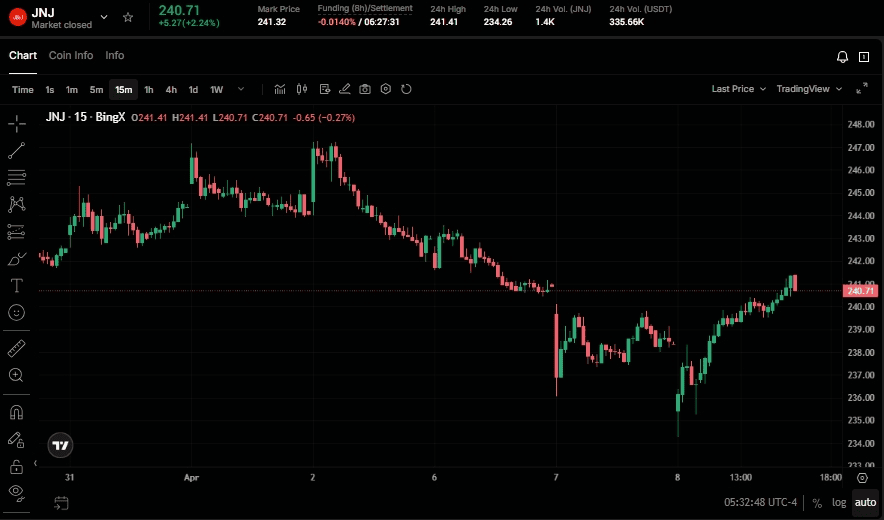Click the zoom in magnifier tool
This screenshot has width=884, height=520.
click(x=17, y=375)
